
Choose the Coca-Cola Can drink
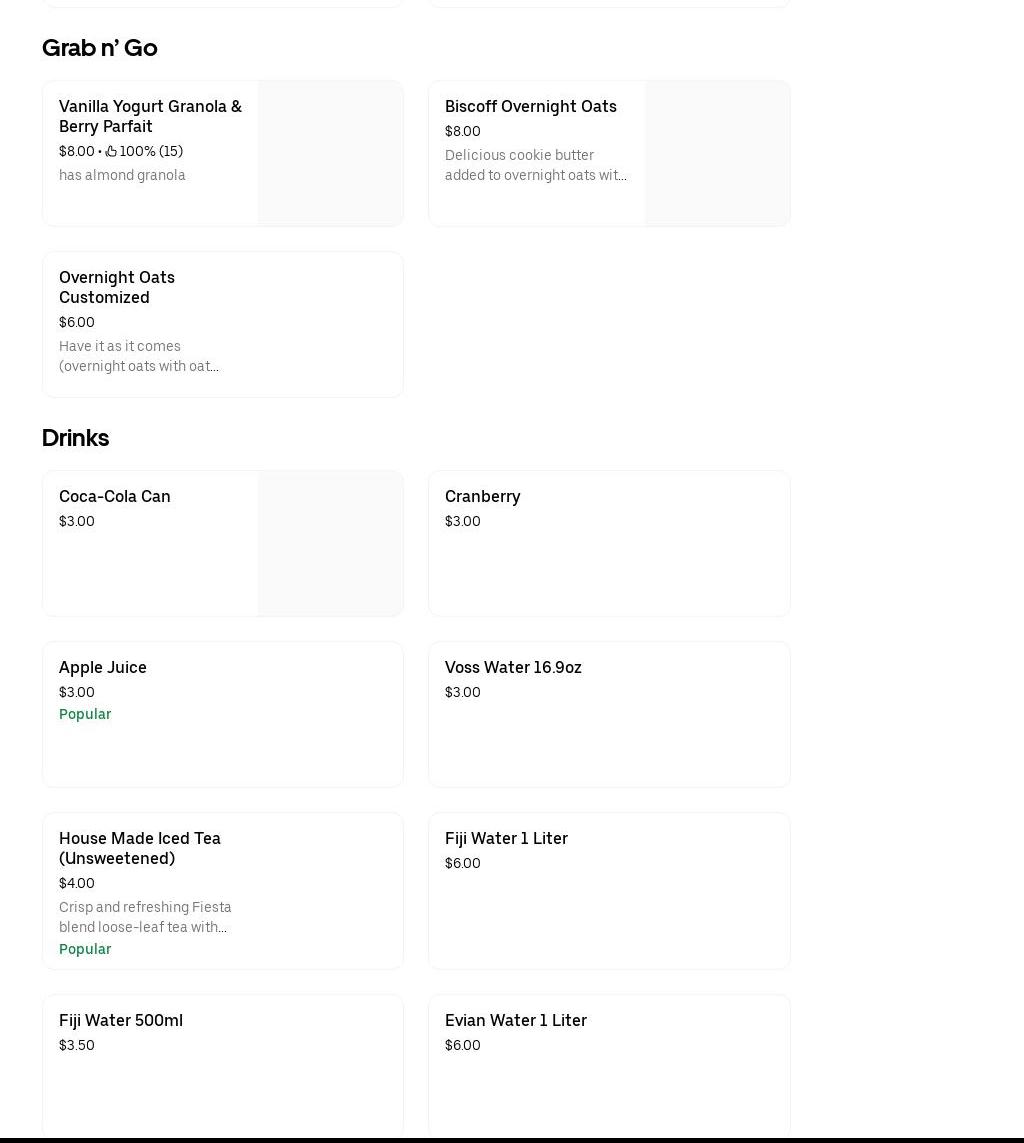coord(115,496)
